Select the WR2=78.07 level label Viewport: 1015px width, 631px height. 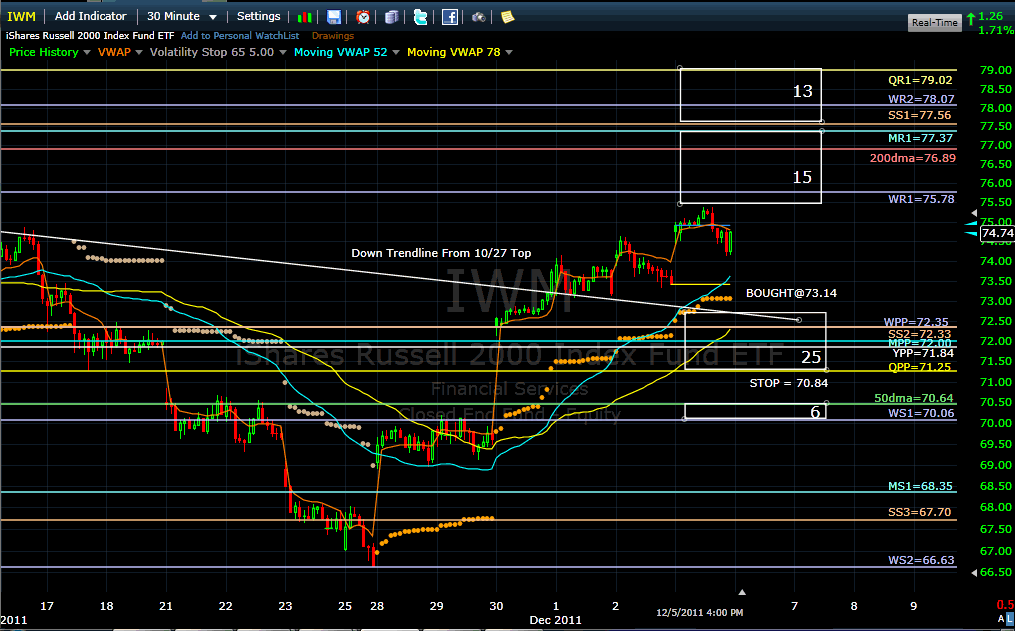(921, 99)
